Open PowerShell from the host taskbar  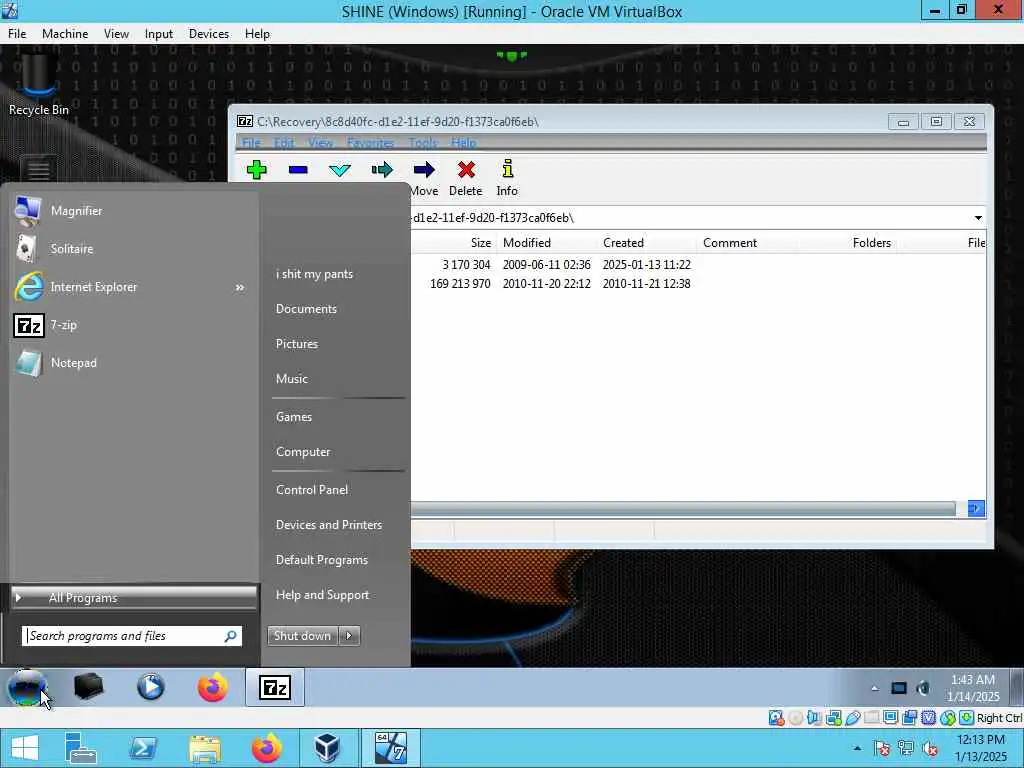pyautogui.click(x=142, y=748)
